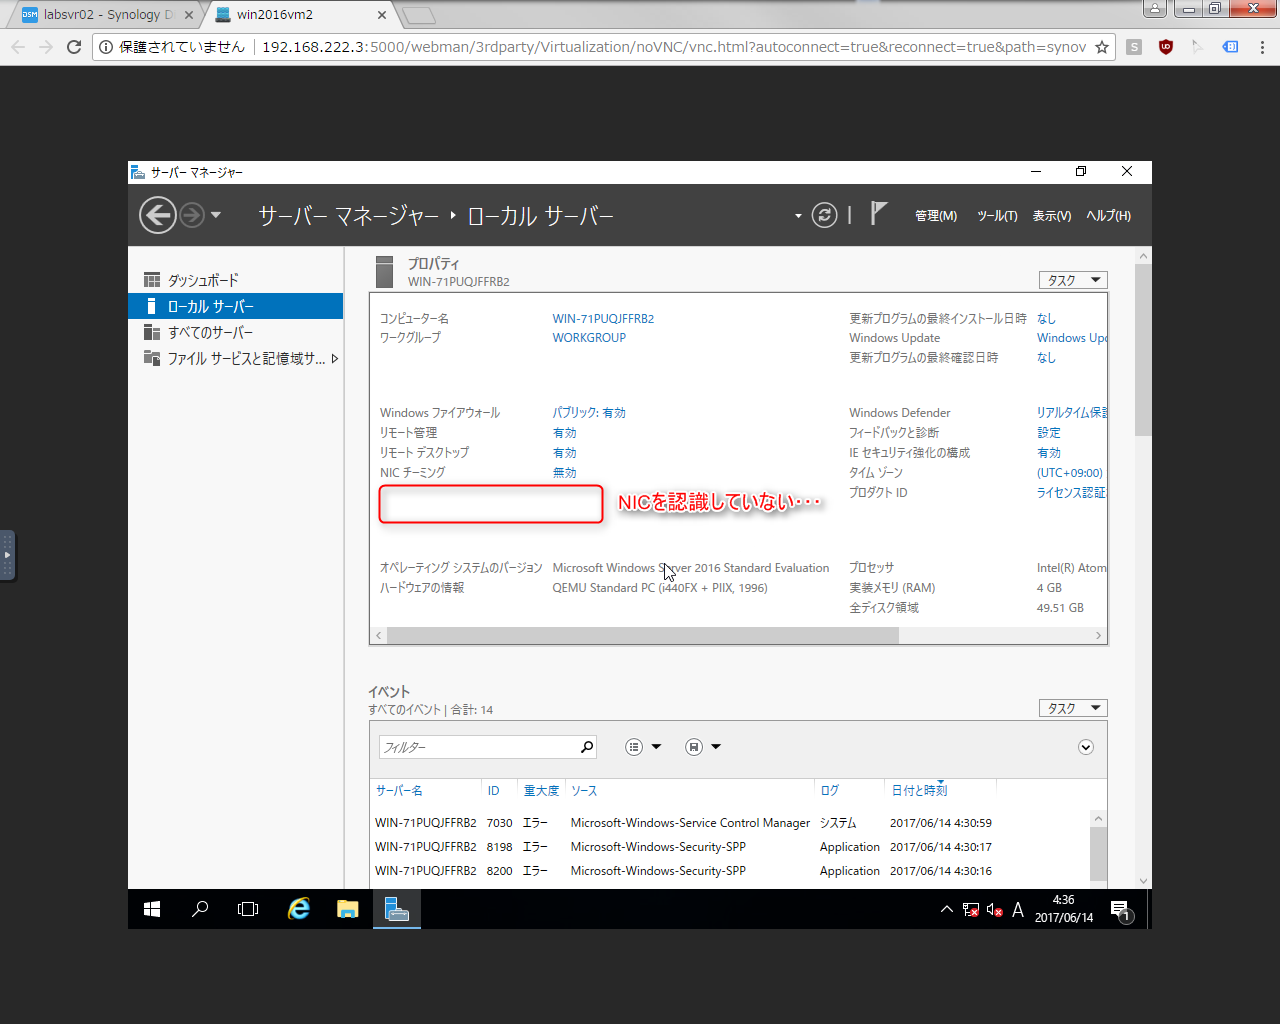The height and width of the screenshot is (1024, 1280).
Task: Expand events panel with chevron button
Action: tap(1086, 747)
